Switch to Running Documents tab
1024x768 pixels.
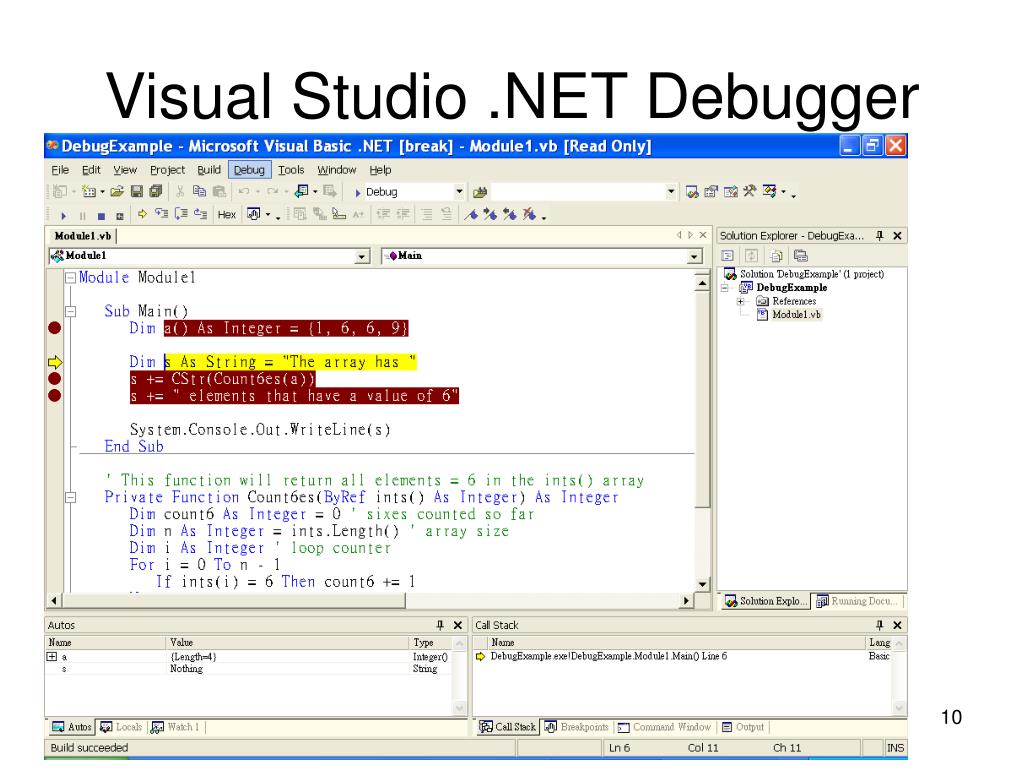[x=858, y=601]
